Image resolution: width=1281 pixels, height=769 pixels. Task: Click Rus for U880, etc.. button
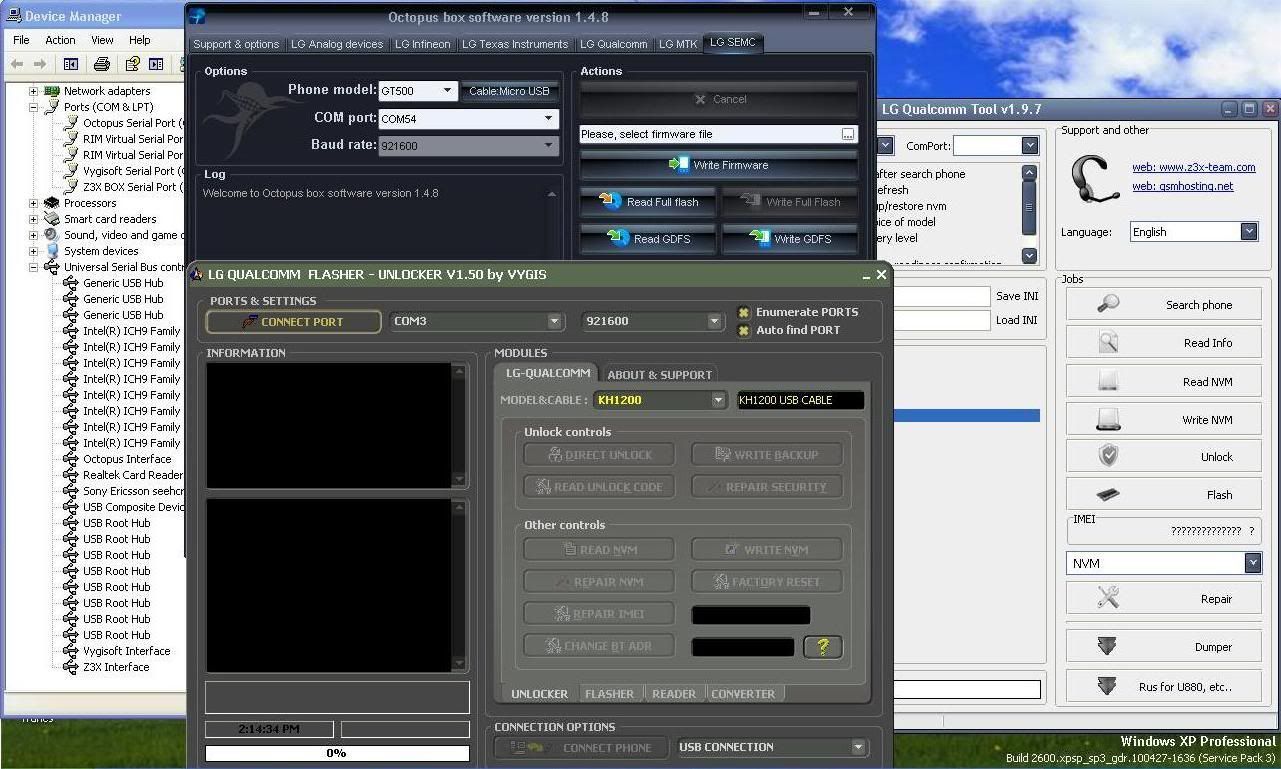pyautogui.click(x=1163, y=687)
